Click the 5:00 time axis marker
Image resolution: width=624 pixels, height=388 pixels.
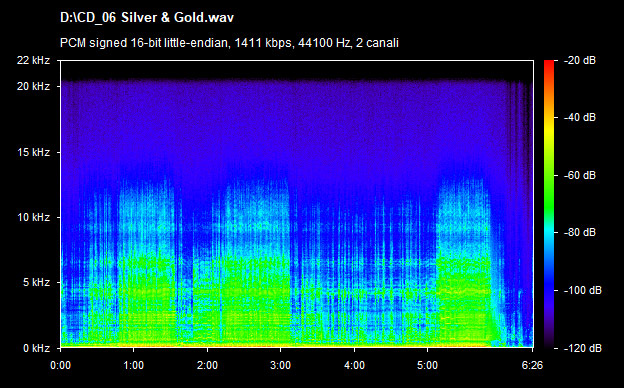point(427,365)
